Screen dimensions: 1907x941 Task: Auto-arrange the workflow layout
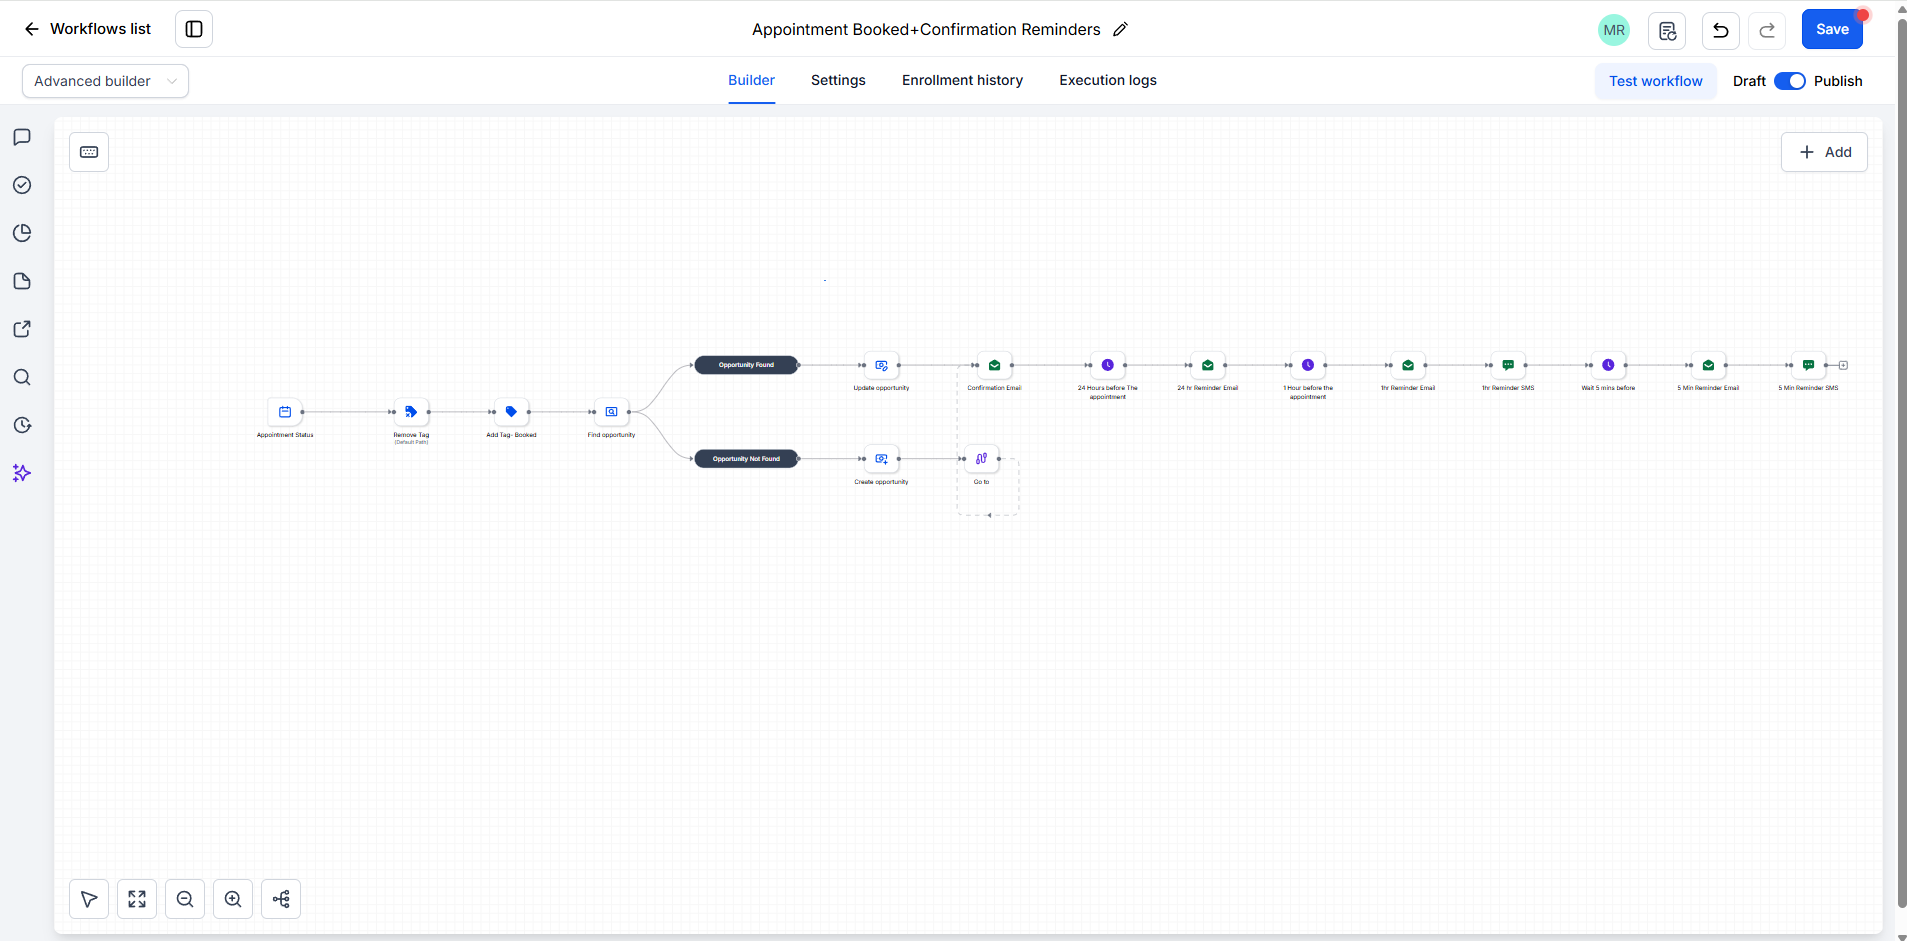281,899
